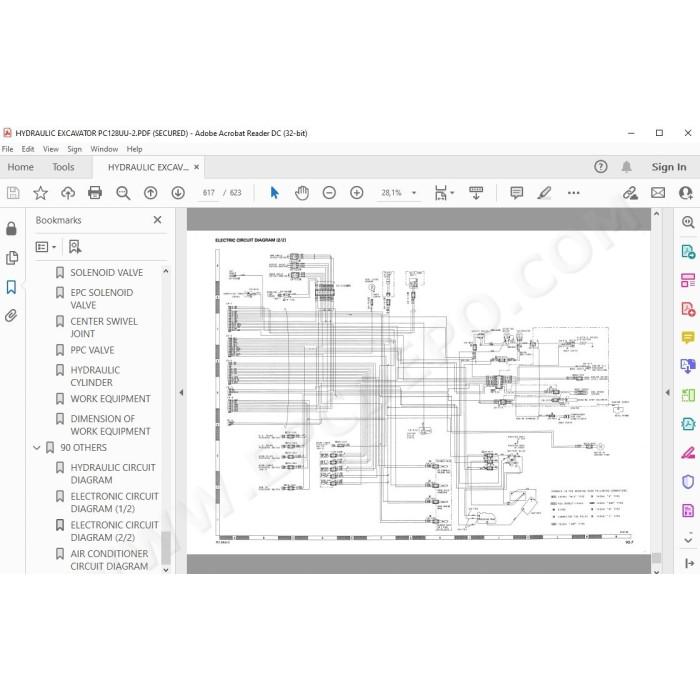
Task: Open right pane search tool icon
Action: coord(688,222)
